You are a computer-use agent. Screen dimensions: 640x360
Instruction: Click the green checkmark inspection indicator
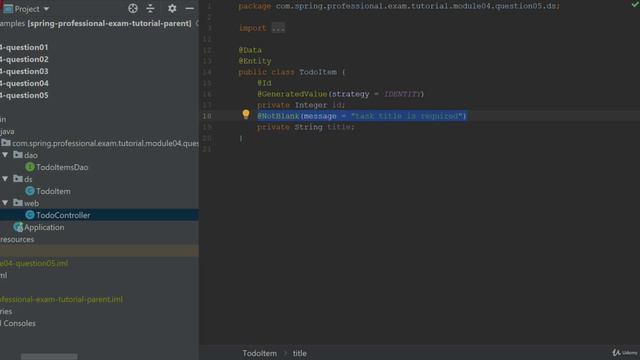click(635, 4)
